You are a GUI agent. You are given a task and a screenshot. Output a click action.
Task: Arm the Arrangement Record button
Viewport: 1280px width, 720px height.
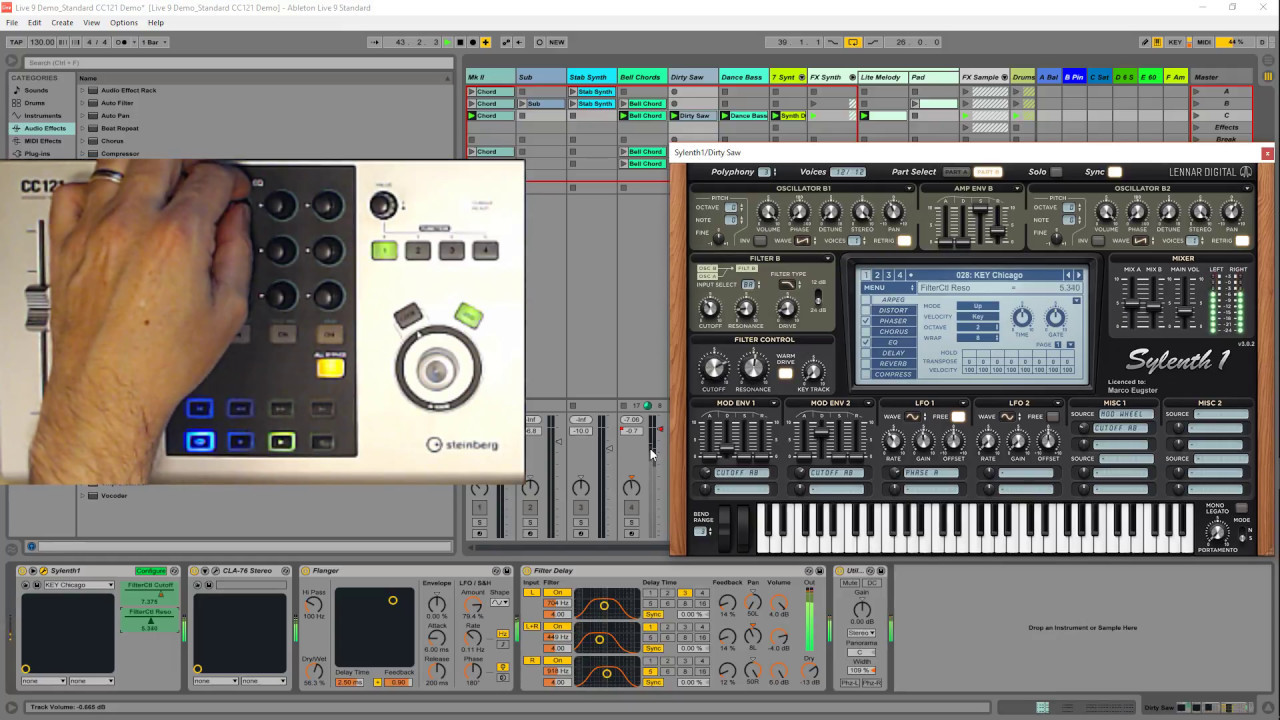point(473,42)
